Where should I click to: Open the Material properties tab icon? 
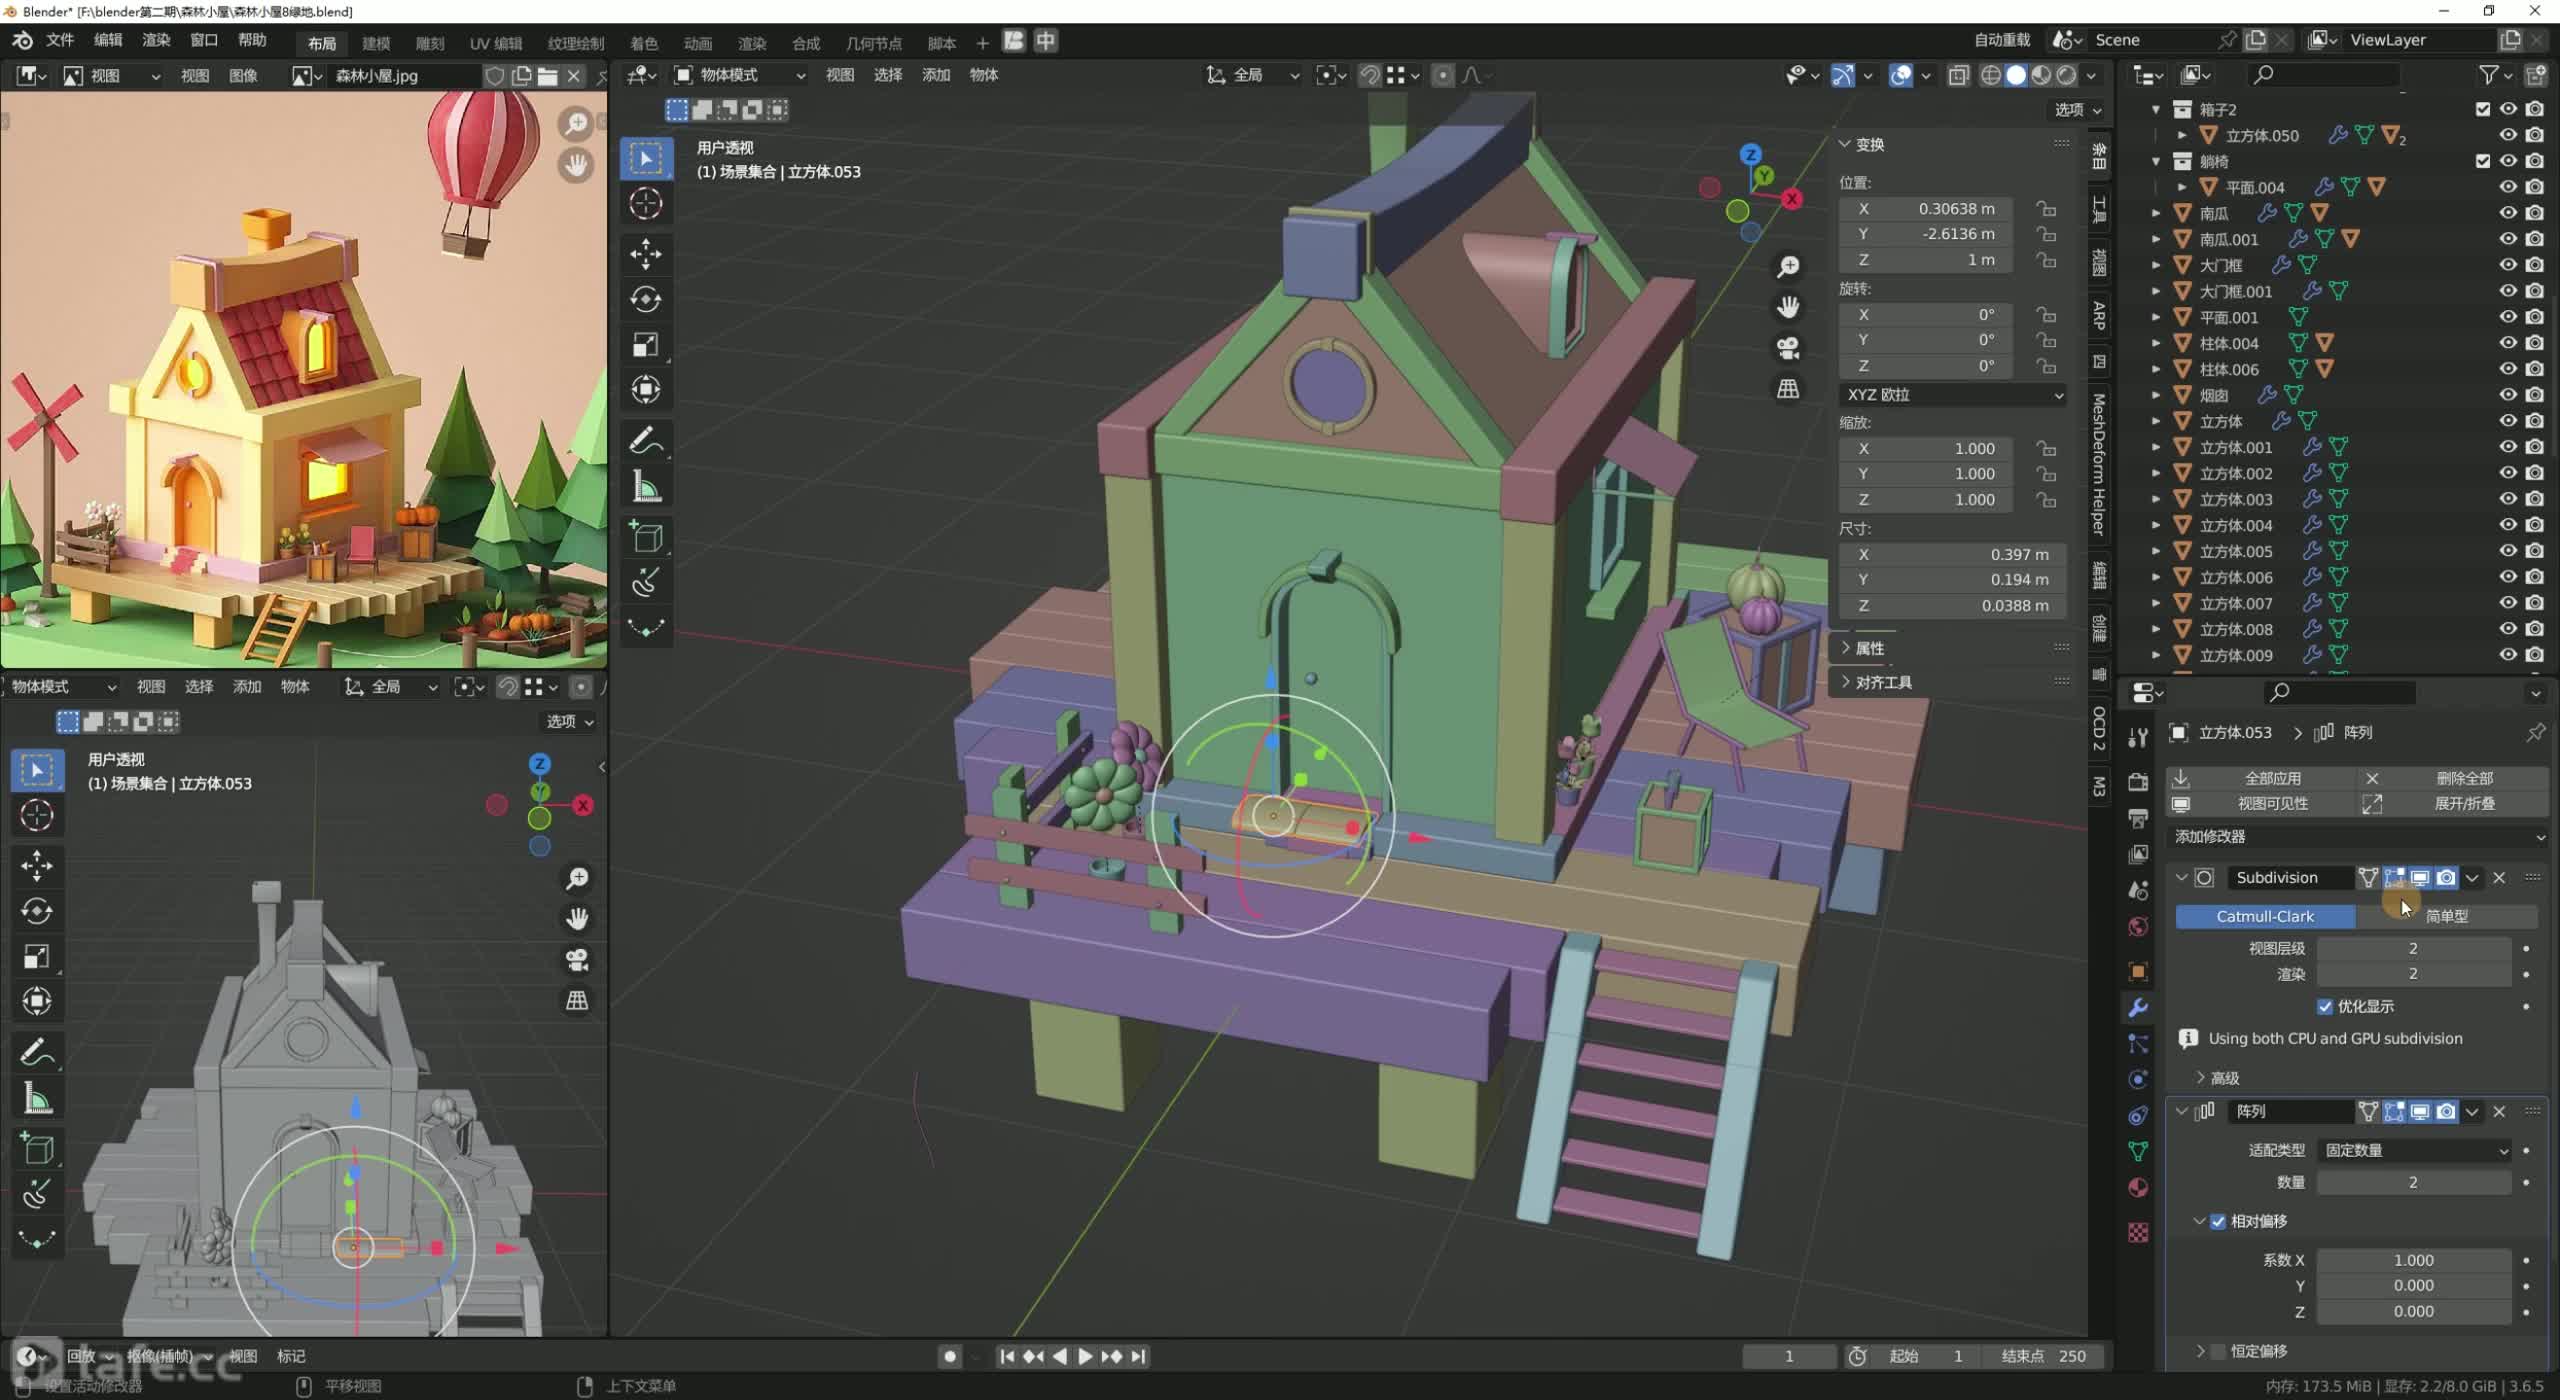[2138, 1188]
